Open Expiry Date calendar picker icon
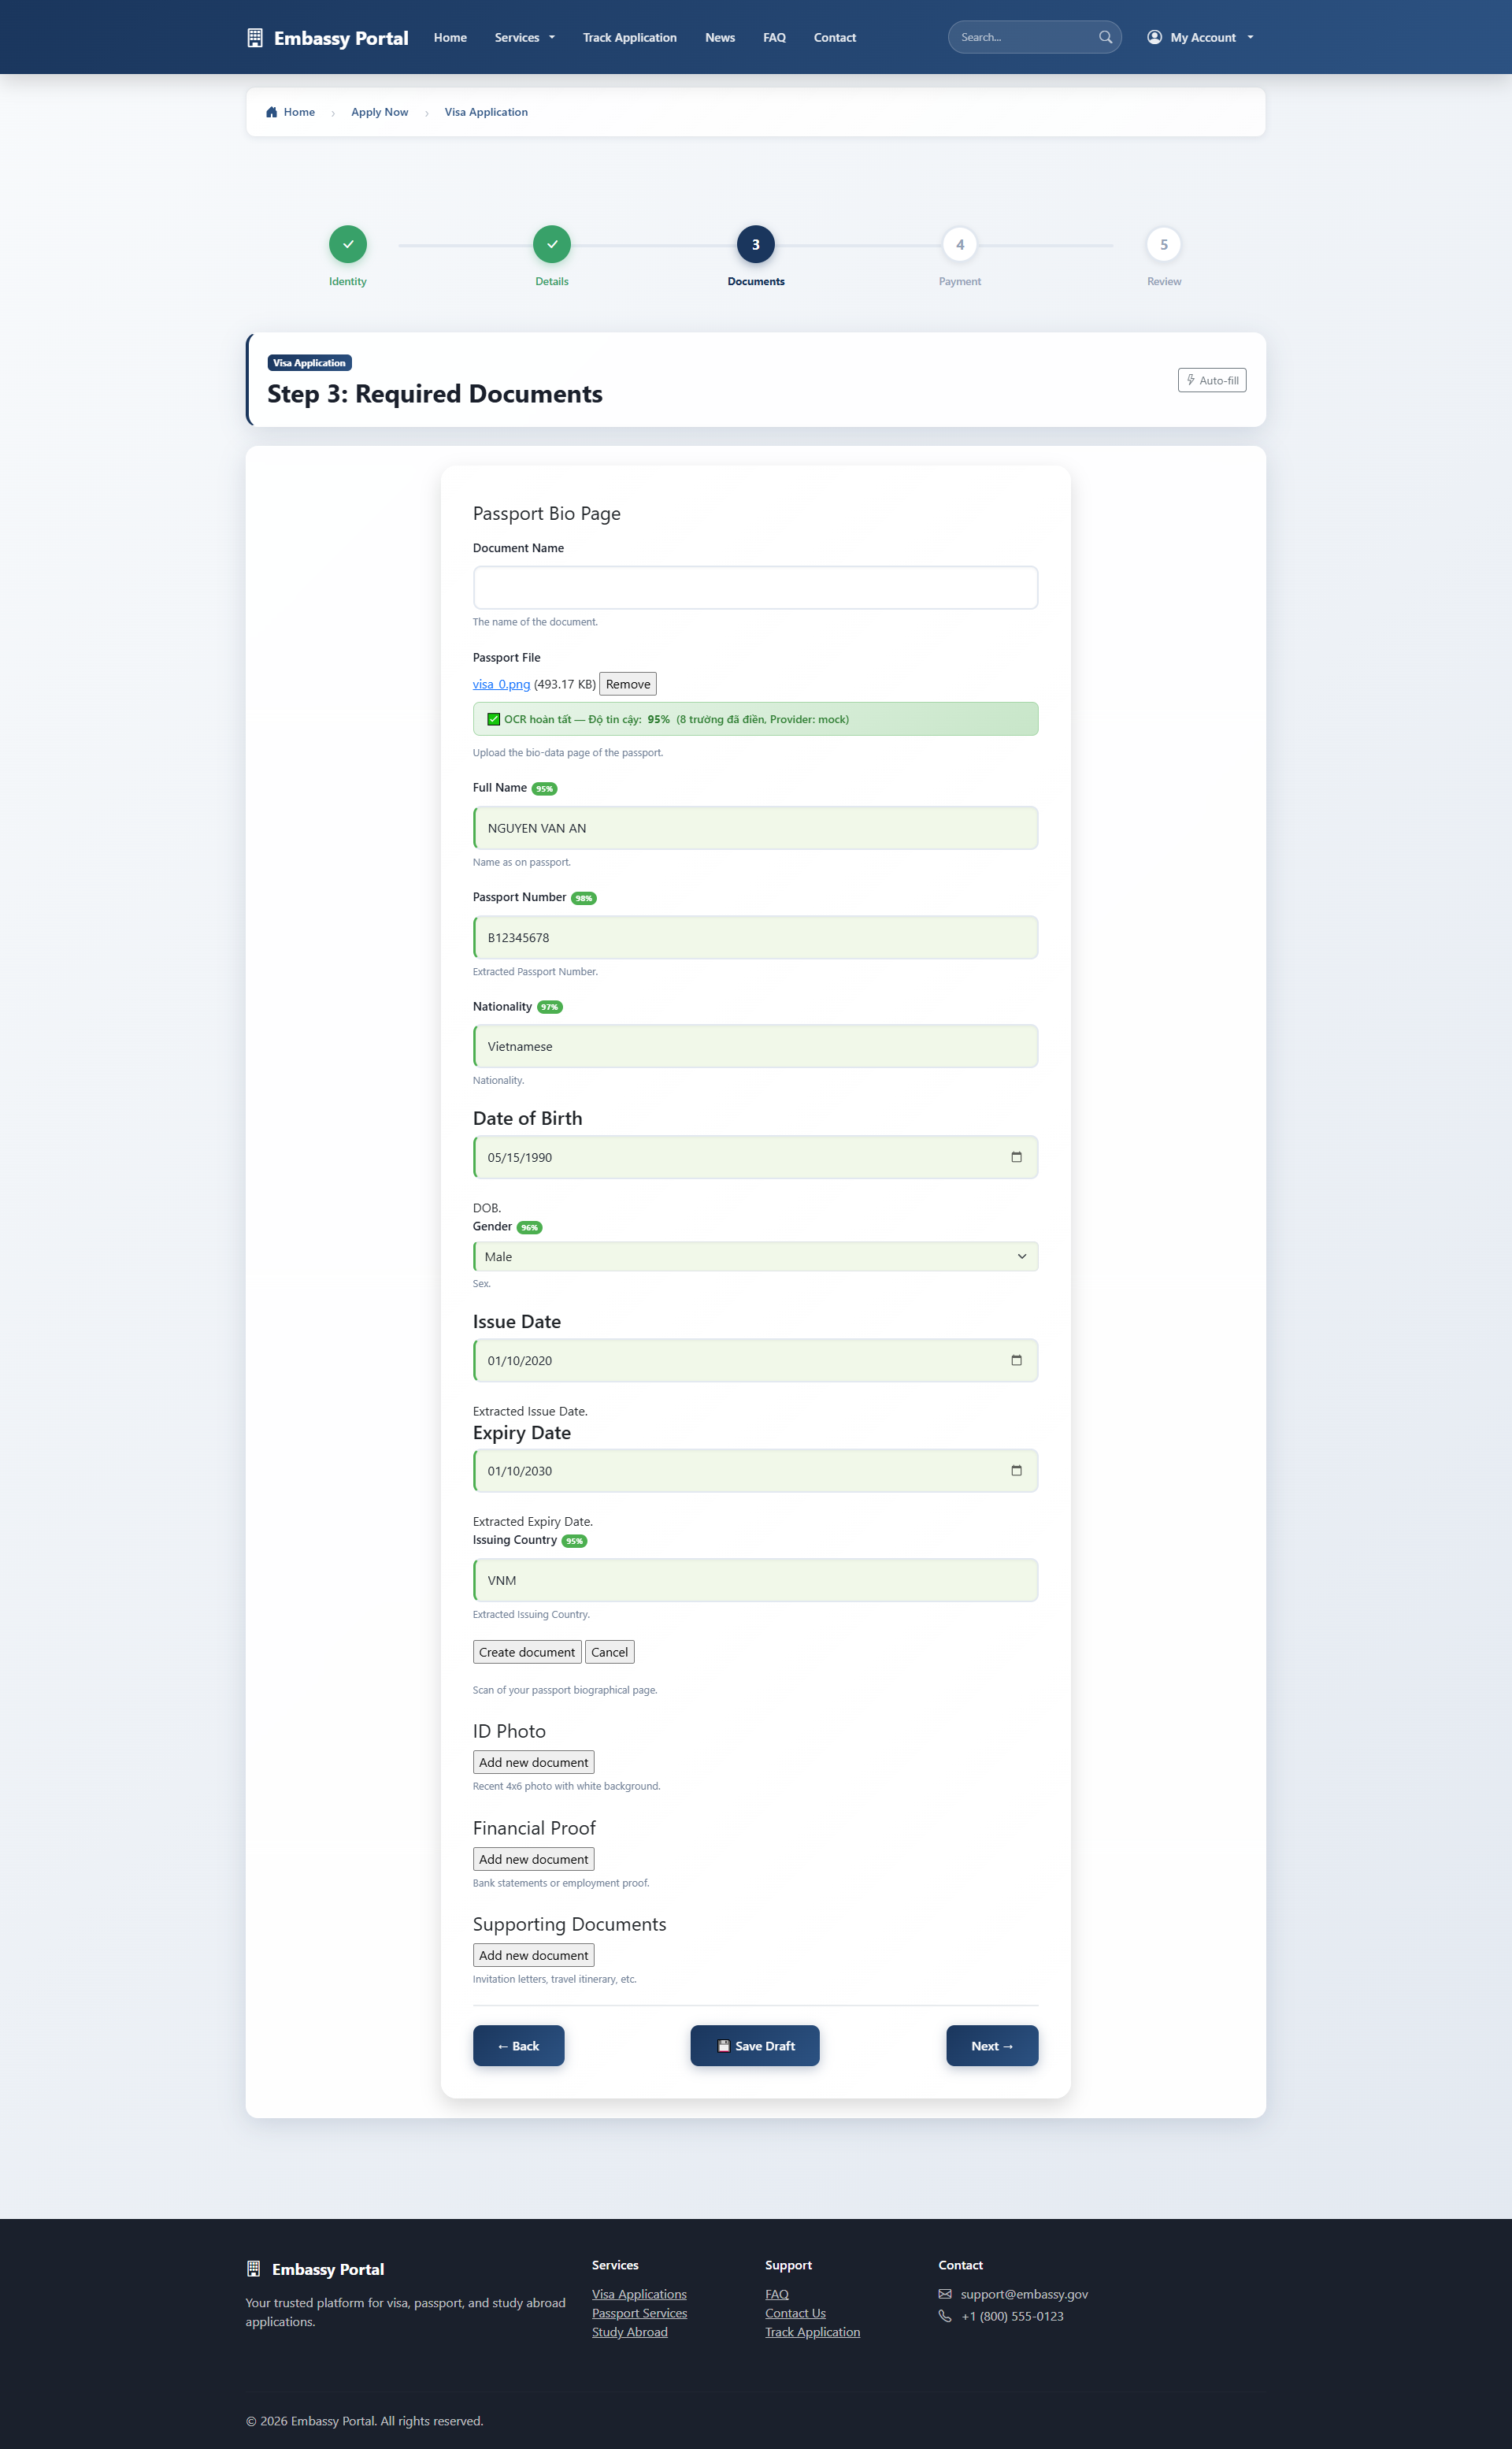 pos(1016,1470)
